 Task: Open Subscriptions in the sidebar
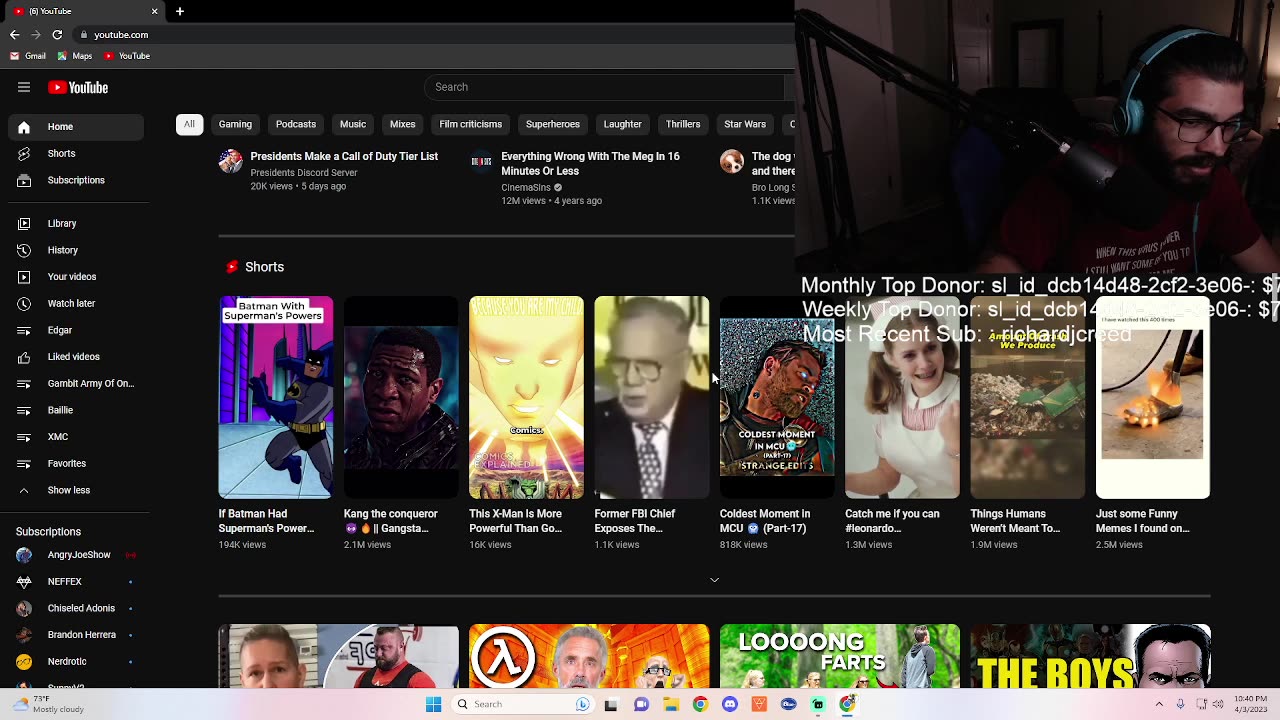[x=75, y=181]
